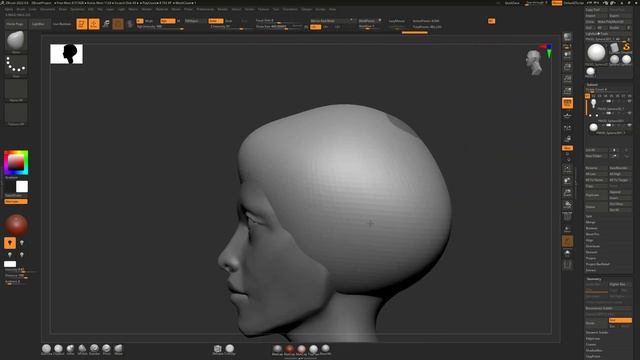Image resolution: width=640 pixels, height=360 pixels.
Task: Open the Brush menu
Action: pos(20,9)
